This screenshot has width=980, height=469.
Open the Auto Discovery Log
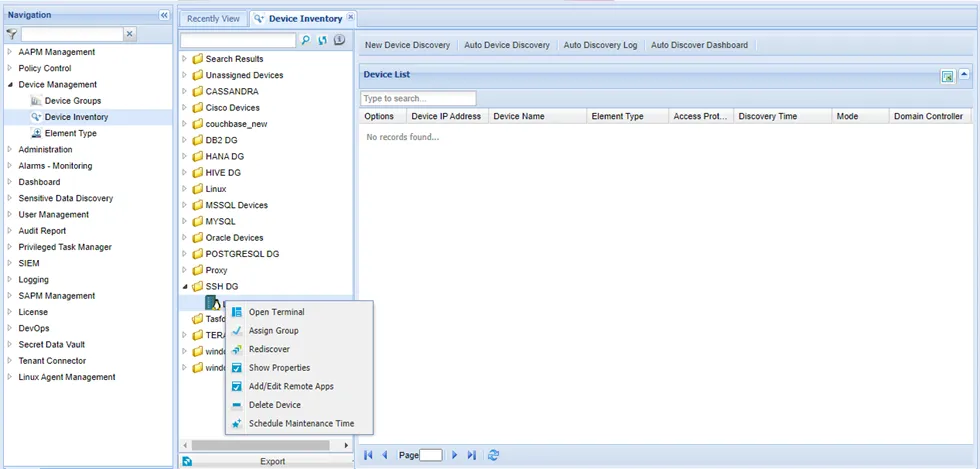(x=600, y=45)
